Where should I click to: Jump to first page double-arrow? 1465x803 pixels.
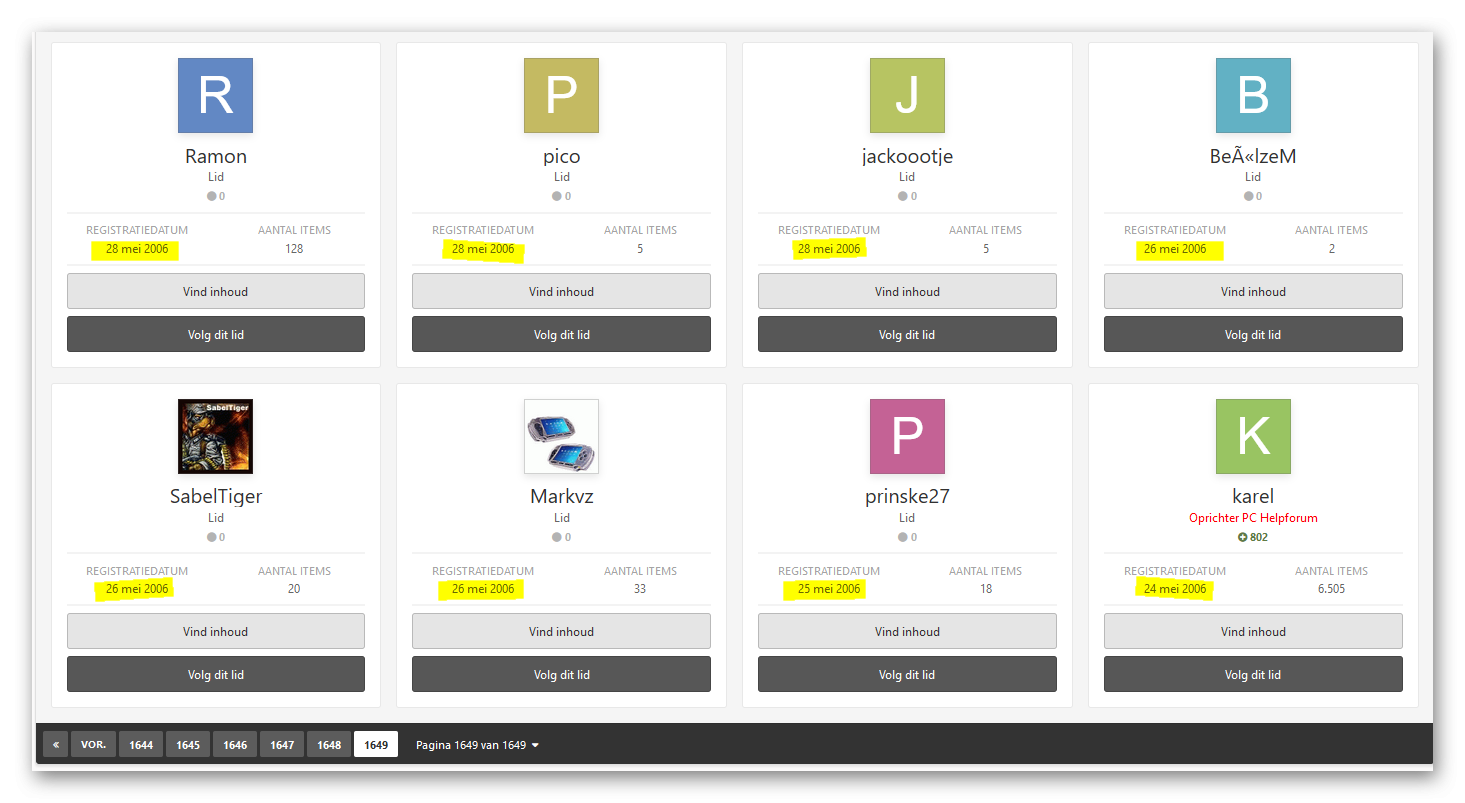55,744
